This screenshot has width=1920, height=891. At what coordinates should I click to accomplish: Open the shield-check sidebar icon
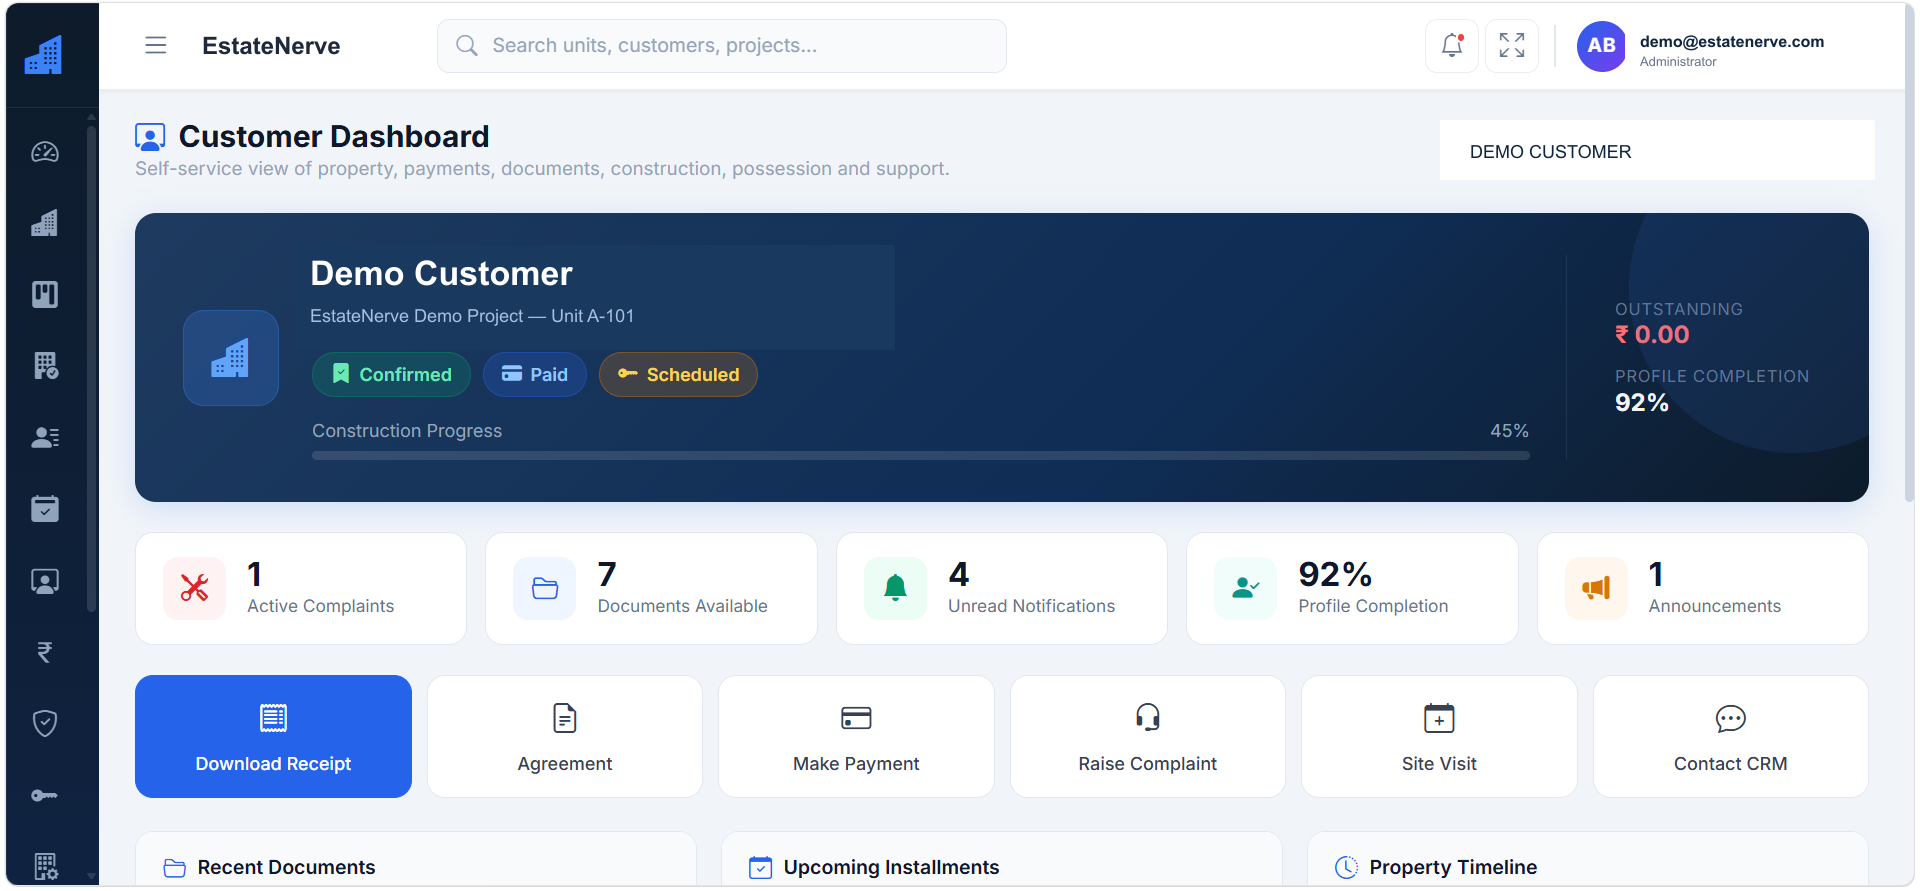(x=45, y=723)
